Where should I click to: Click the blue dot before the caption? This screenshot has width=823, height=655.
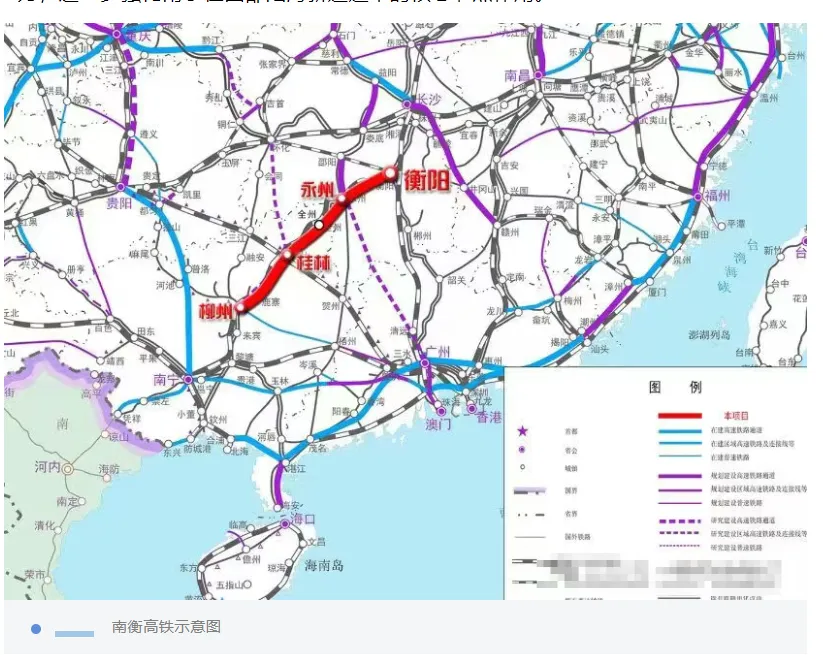pos(36,629)
